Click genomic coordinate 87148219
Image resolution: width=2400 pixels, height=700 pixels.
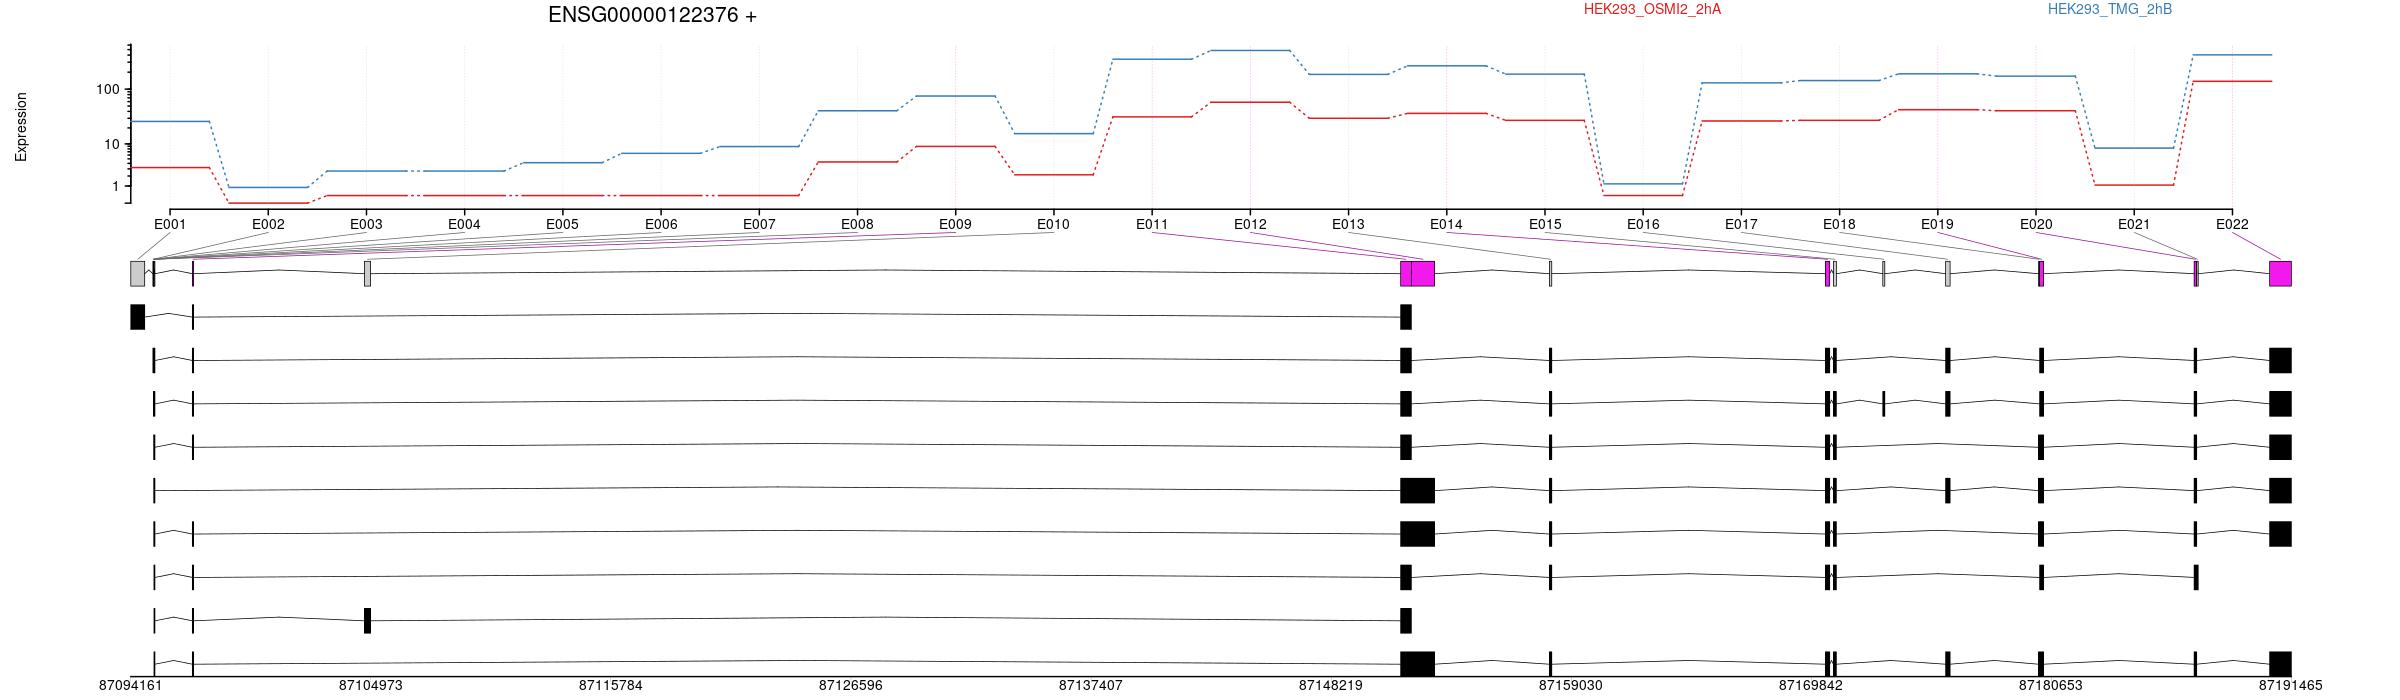click(x=1330, y=686)
